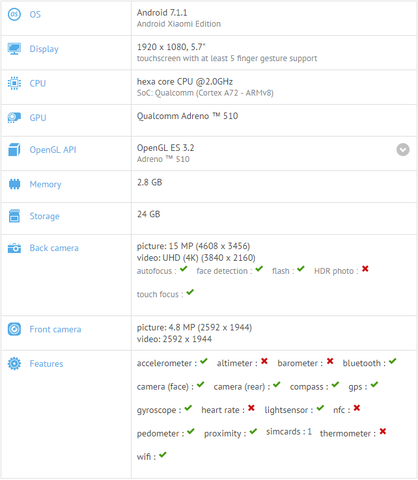Image resolution: width=418 pixels, height=480 pixels.
Task: Click the red X beside nfc
Action: (357, 408)
